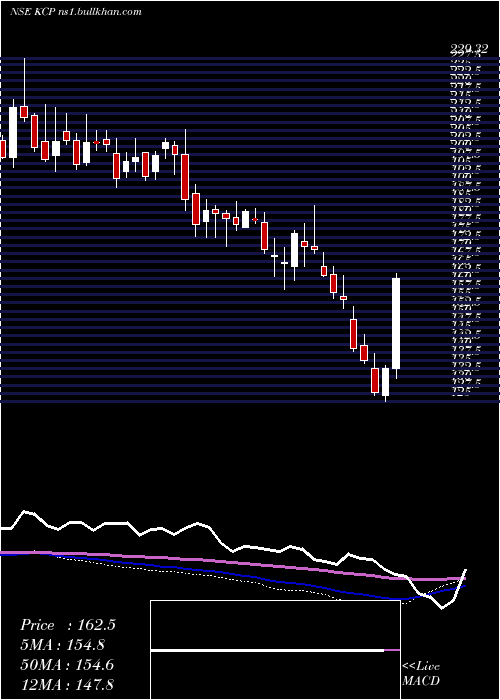The image size is (500, 700).
Task: Click the MACD indicator box
Action: click(x=275, y=650)
